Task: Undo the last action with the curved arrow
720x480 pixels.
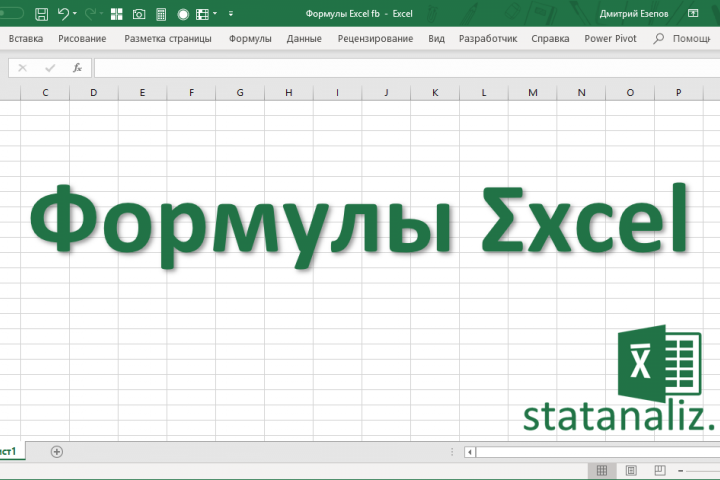Action: click(x=63, y=14)
